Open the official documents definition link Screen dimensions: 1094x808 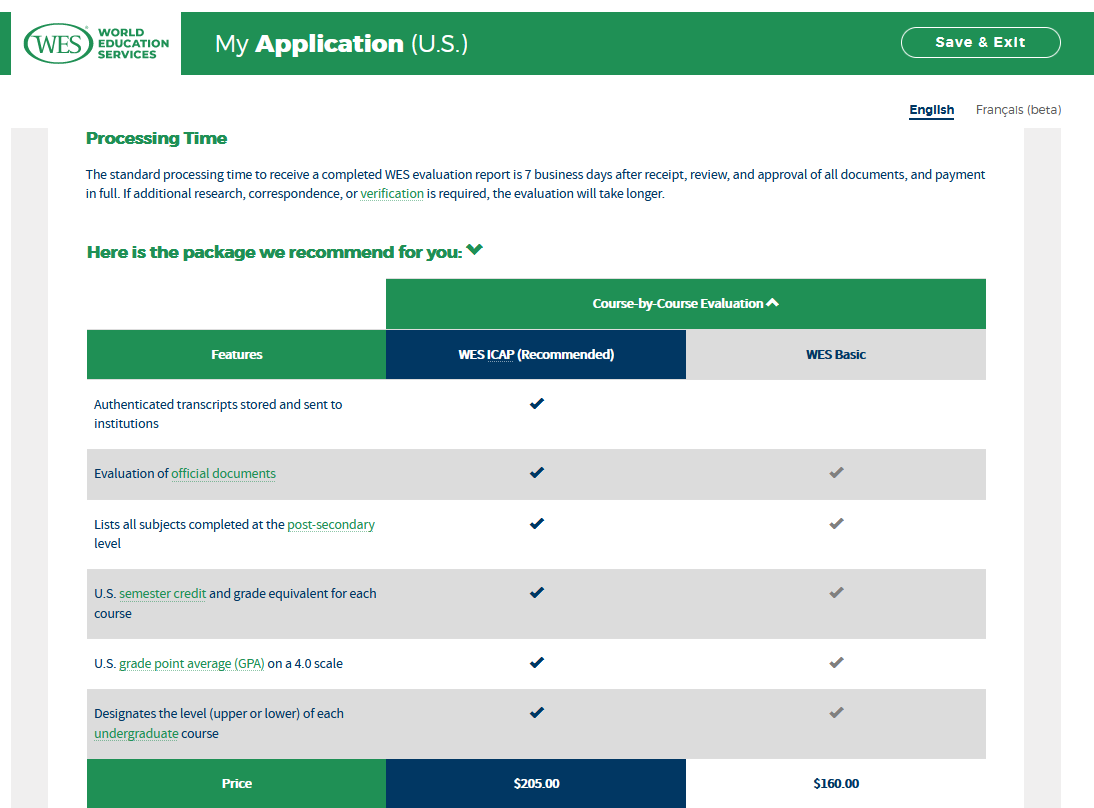tap(223, 474)
